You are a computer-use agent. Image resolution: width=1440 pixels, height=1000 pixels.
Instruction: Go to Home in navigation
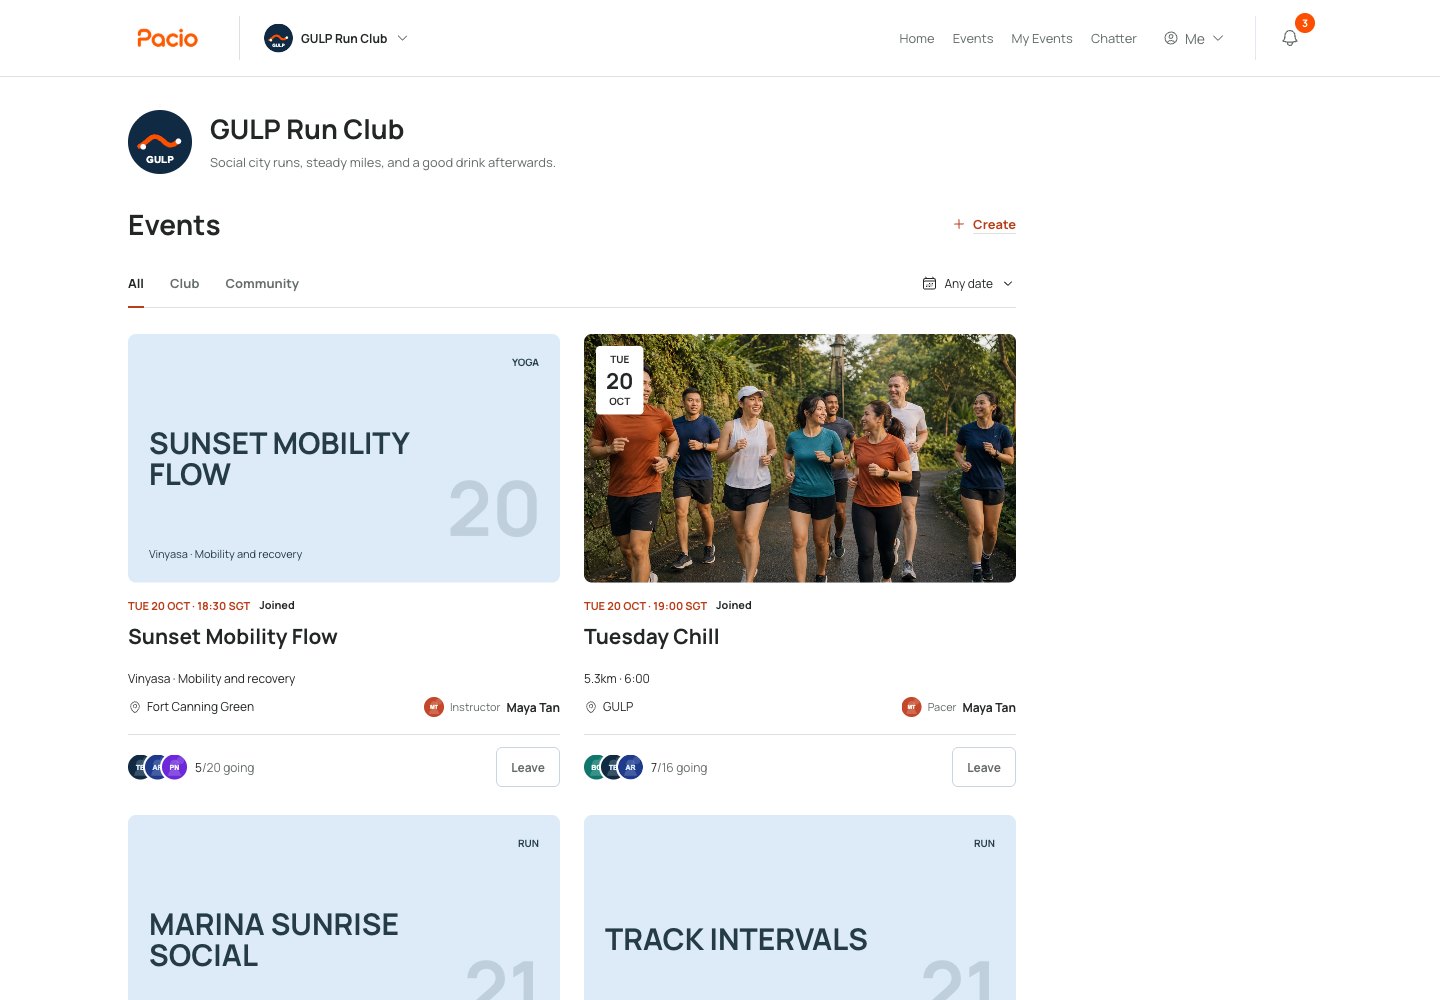point(916,38)
